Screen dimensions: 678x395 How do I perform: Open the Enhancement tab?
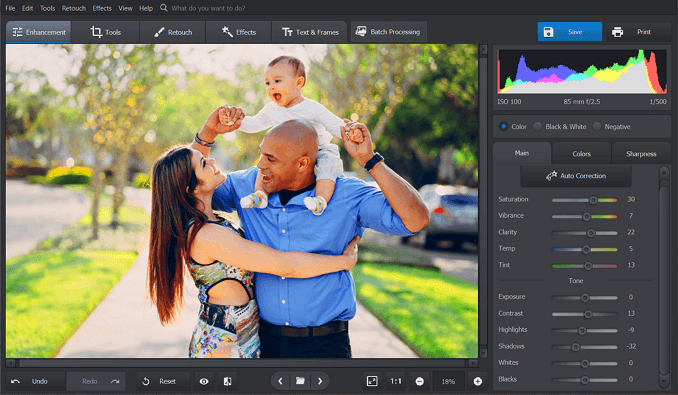[38, 32]
